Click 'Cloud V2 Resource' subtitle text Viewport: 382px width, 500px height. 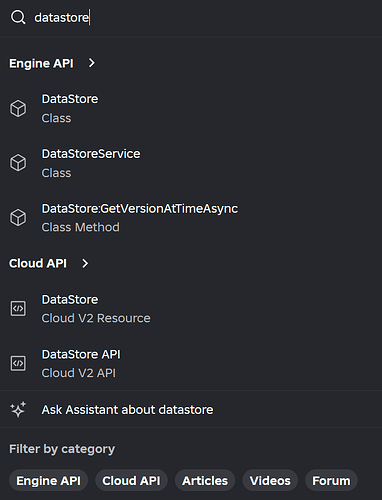pyautogui.click(x=96, y=318)
